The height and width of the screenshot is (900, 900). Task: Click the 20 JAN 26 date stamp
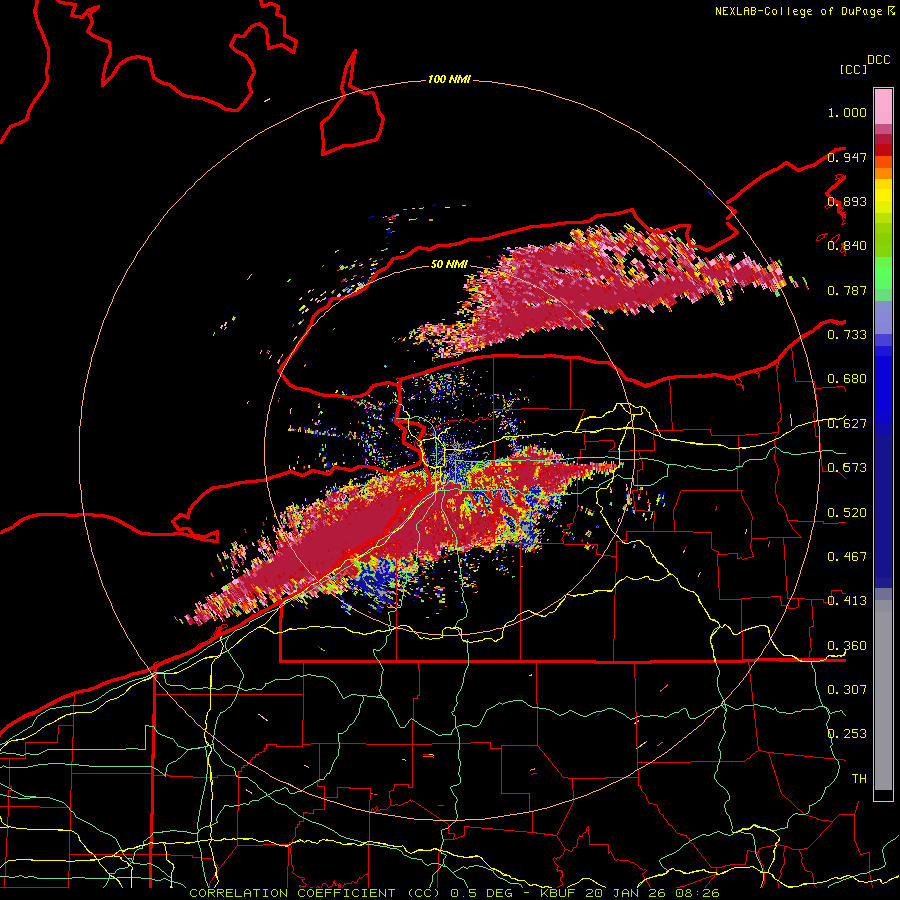tap(627, 893)
